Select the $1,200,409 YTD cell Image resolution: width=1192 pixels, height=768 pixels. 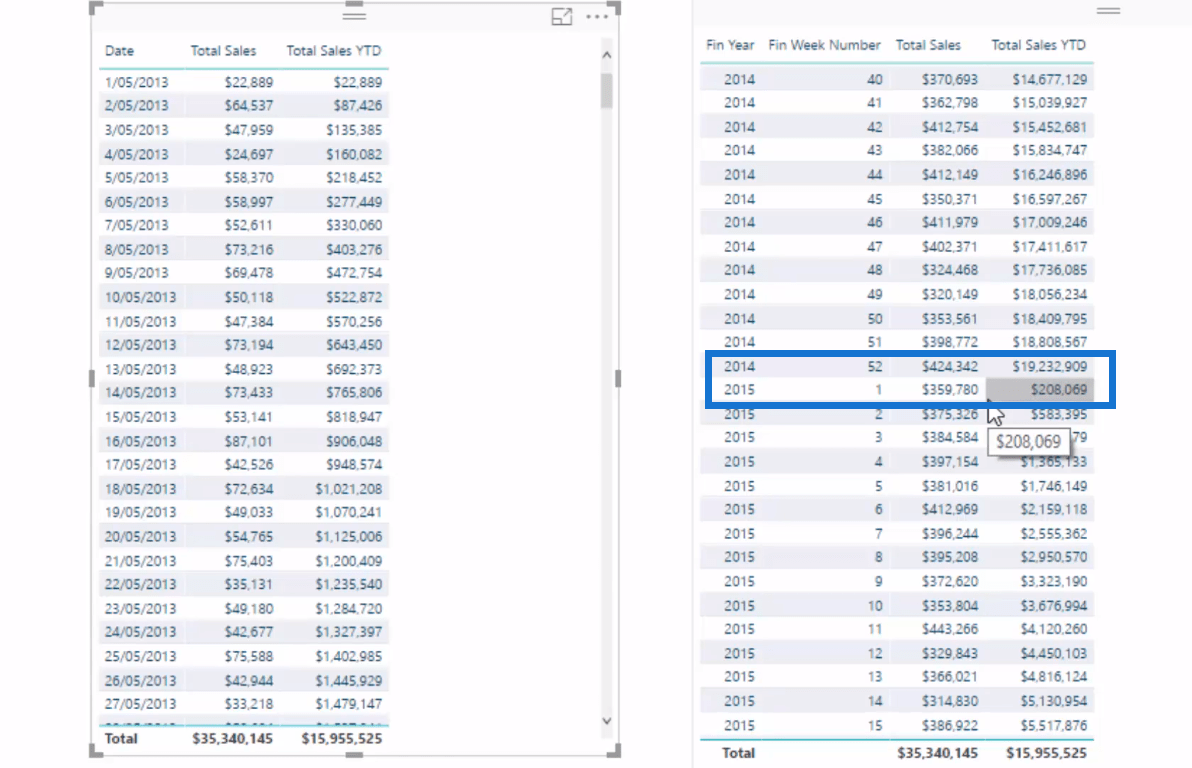349,561
